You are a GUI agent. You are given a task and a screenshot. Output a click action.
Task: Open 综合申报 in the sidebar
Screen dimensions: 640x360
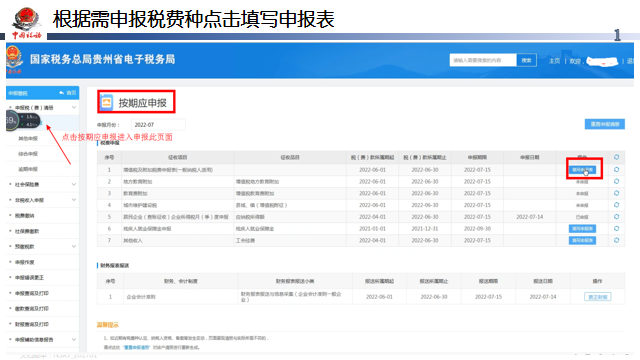(28, 154)
